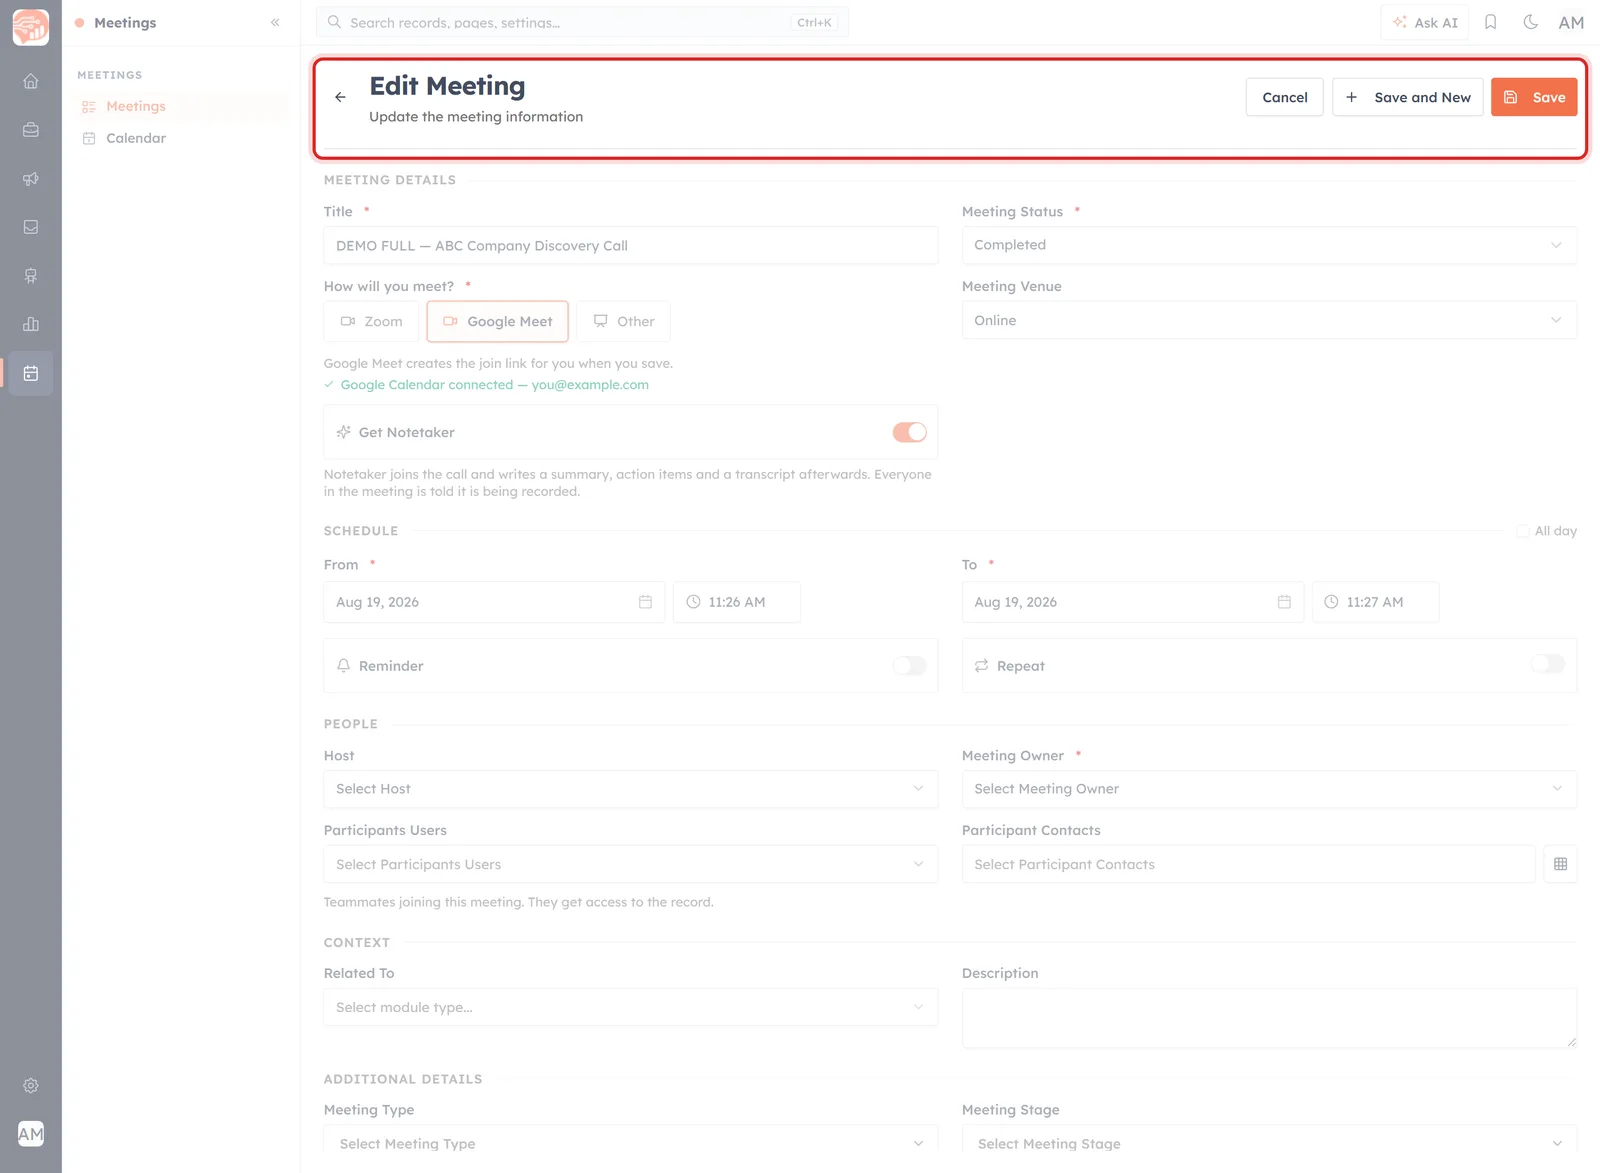Image resolution: width=1600 pixels, height=1173 pixels.
Task: Click the Cancel button
Action: click(x=1284, y=97)
